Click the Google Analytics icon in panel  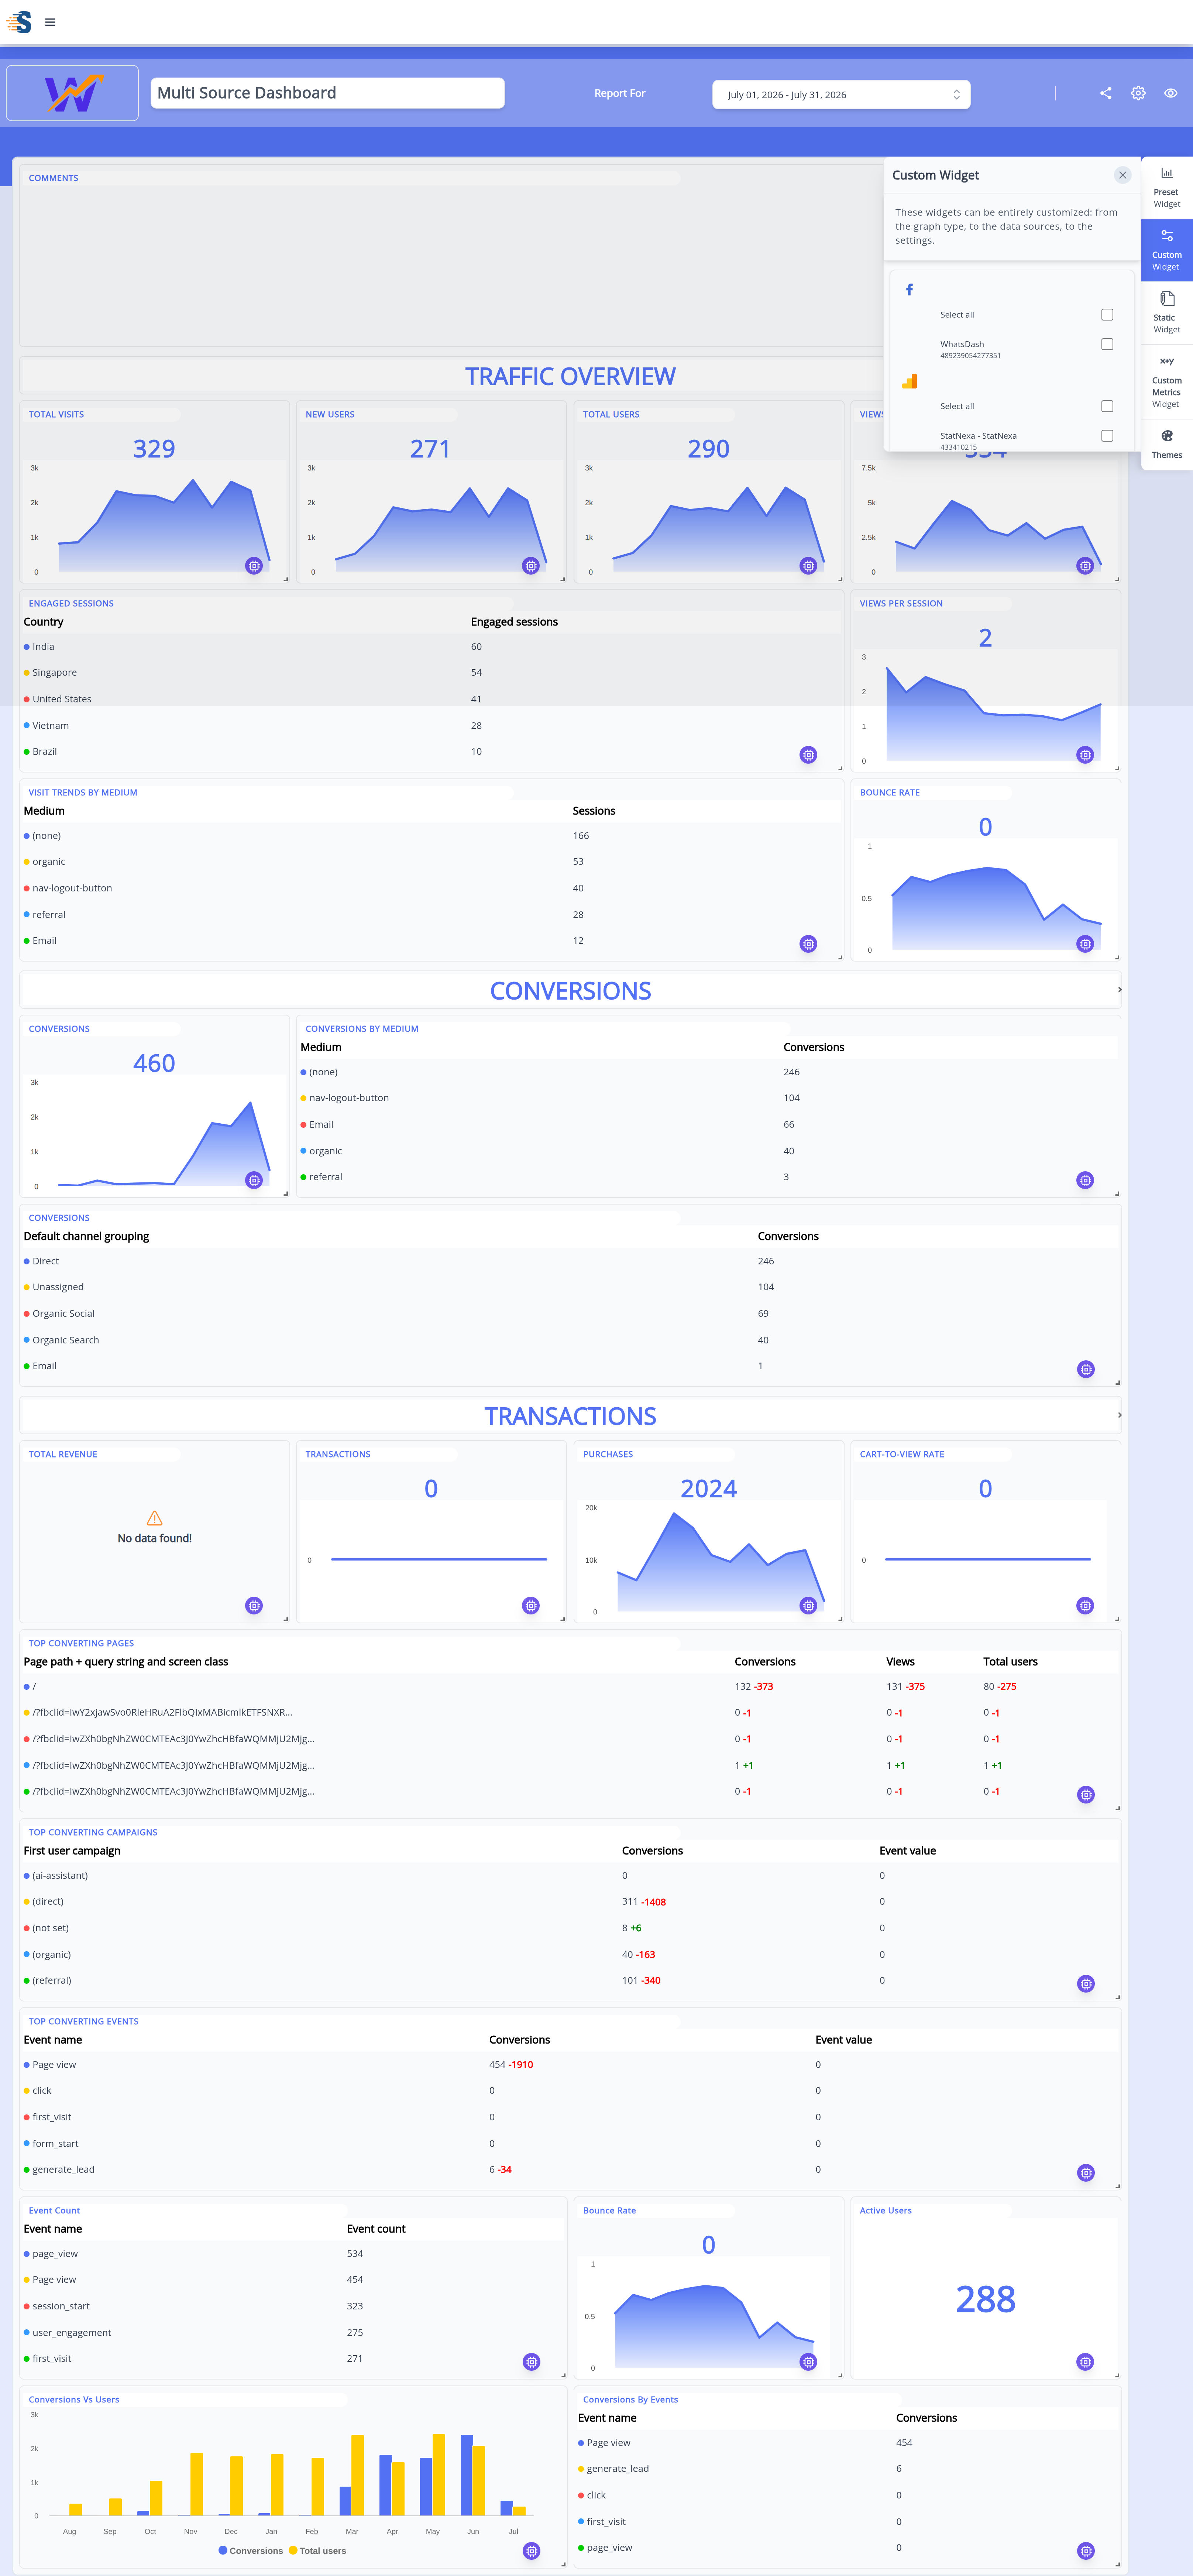(909, 381)
